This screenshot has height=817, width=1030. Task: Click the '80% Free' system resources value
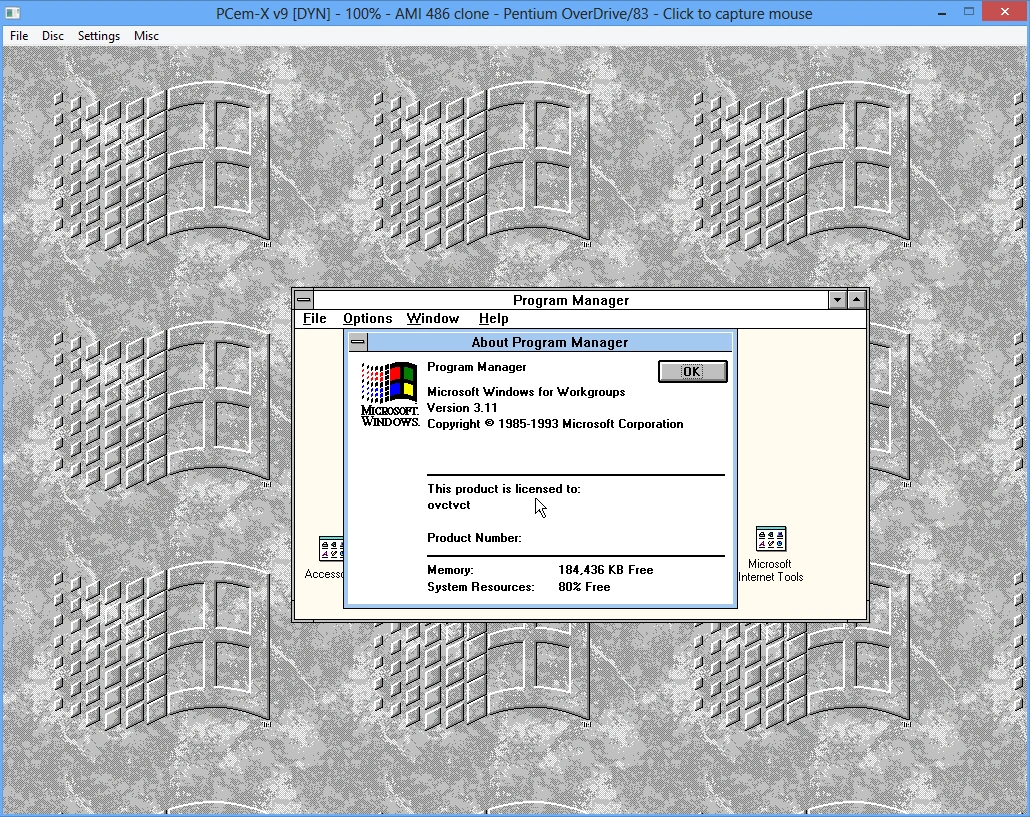(x=584, y=587)
